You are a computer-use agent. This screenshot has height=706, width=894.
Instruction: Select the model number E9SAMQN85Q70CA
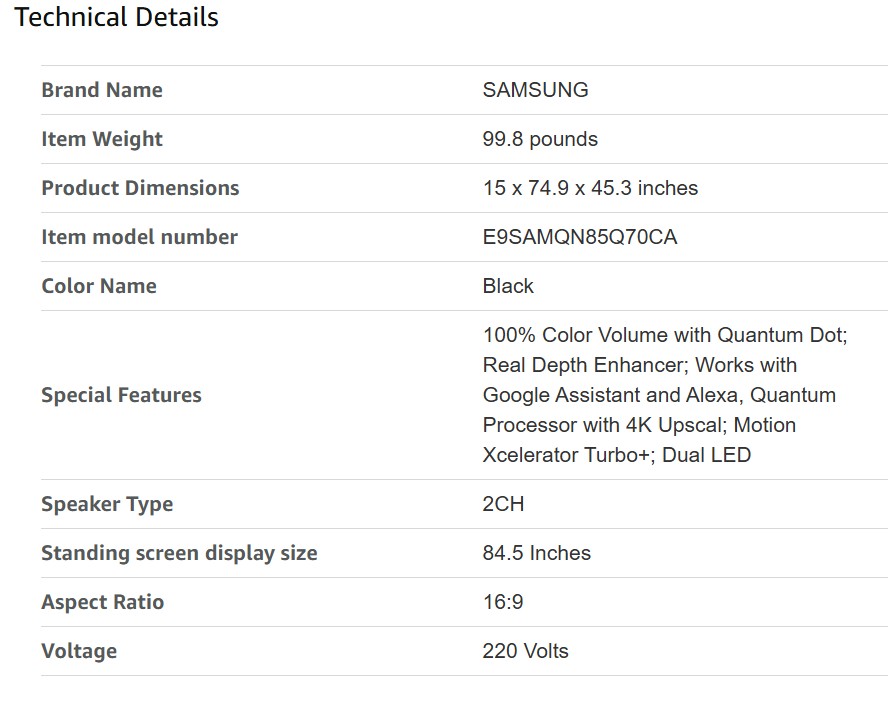pyautogui.click(x=579, y=237)
